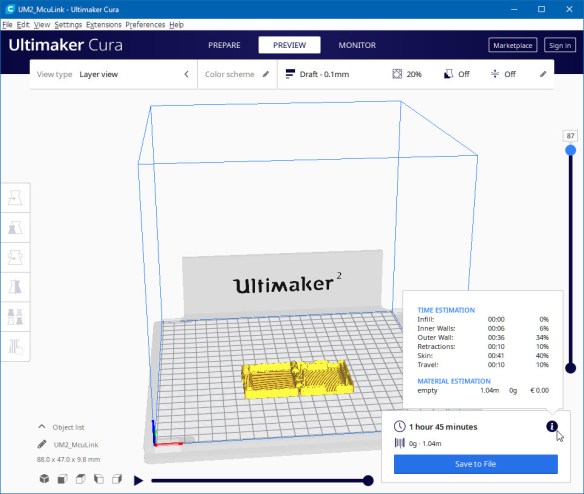Screen dimensions: 584x494
Task: Open the Help menu
Action: [x=176, y=25]
